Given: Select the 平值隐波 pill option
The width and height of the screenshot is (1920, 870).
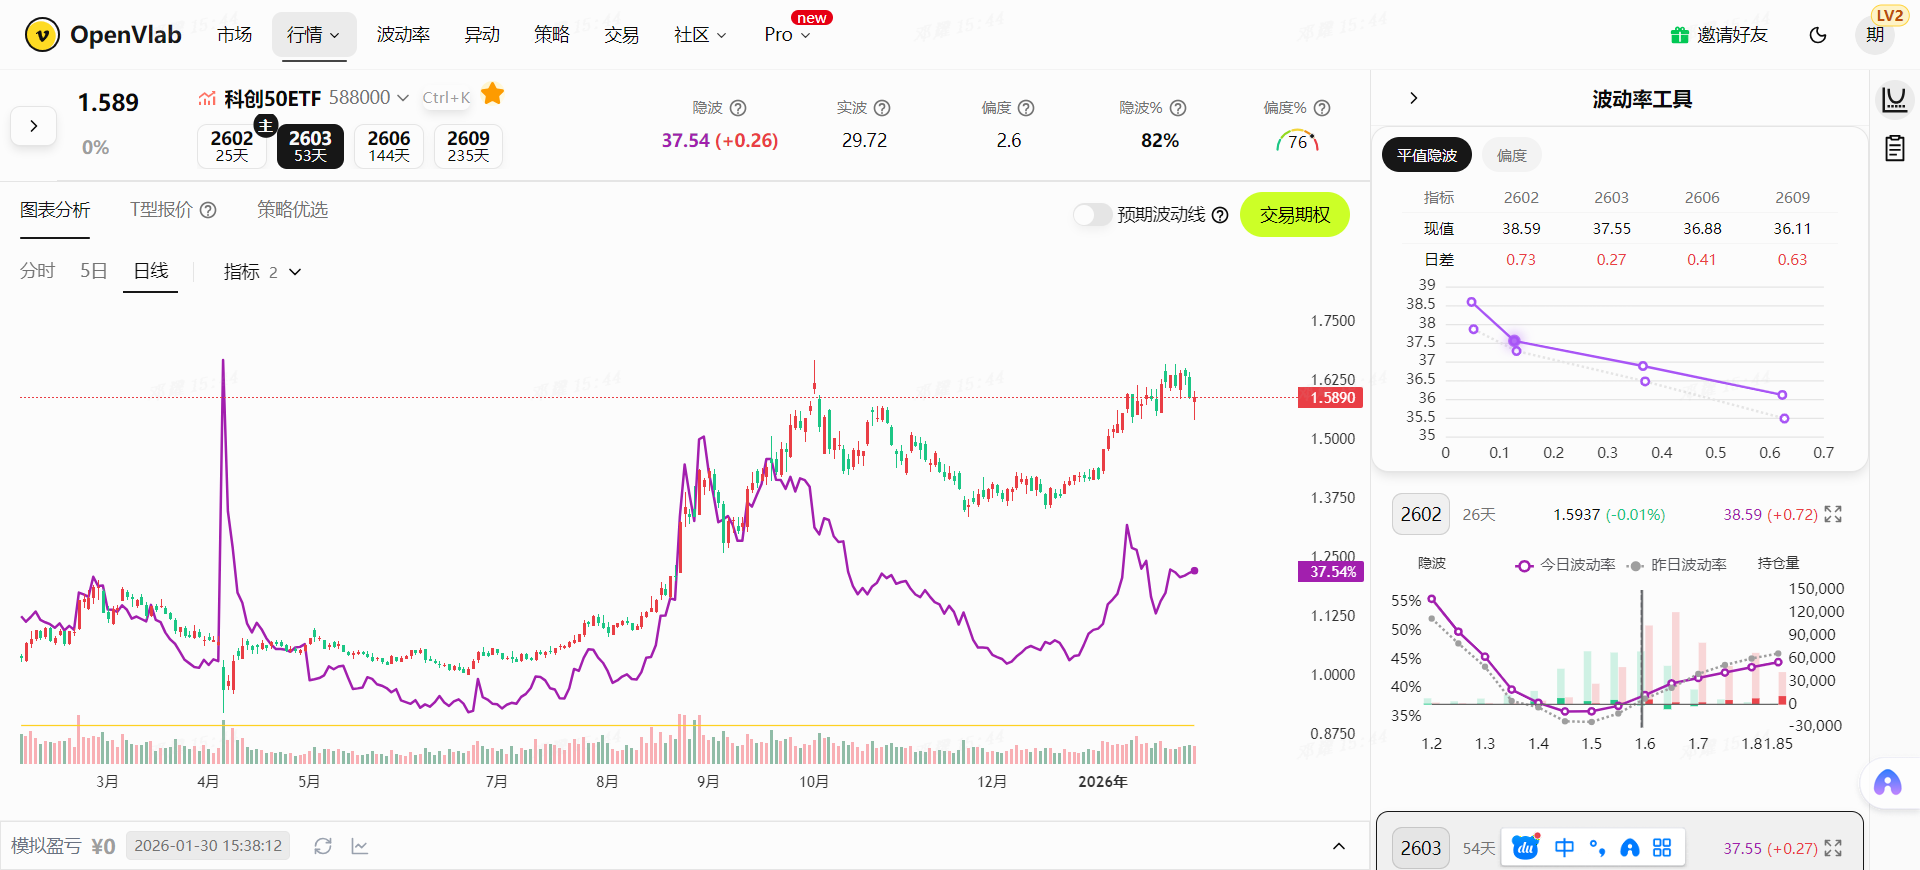Looking at the screenshot, I should pos(1427,155).
